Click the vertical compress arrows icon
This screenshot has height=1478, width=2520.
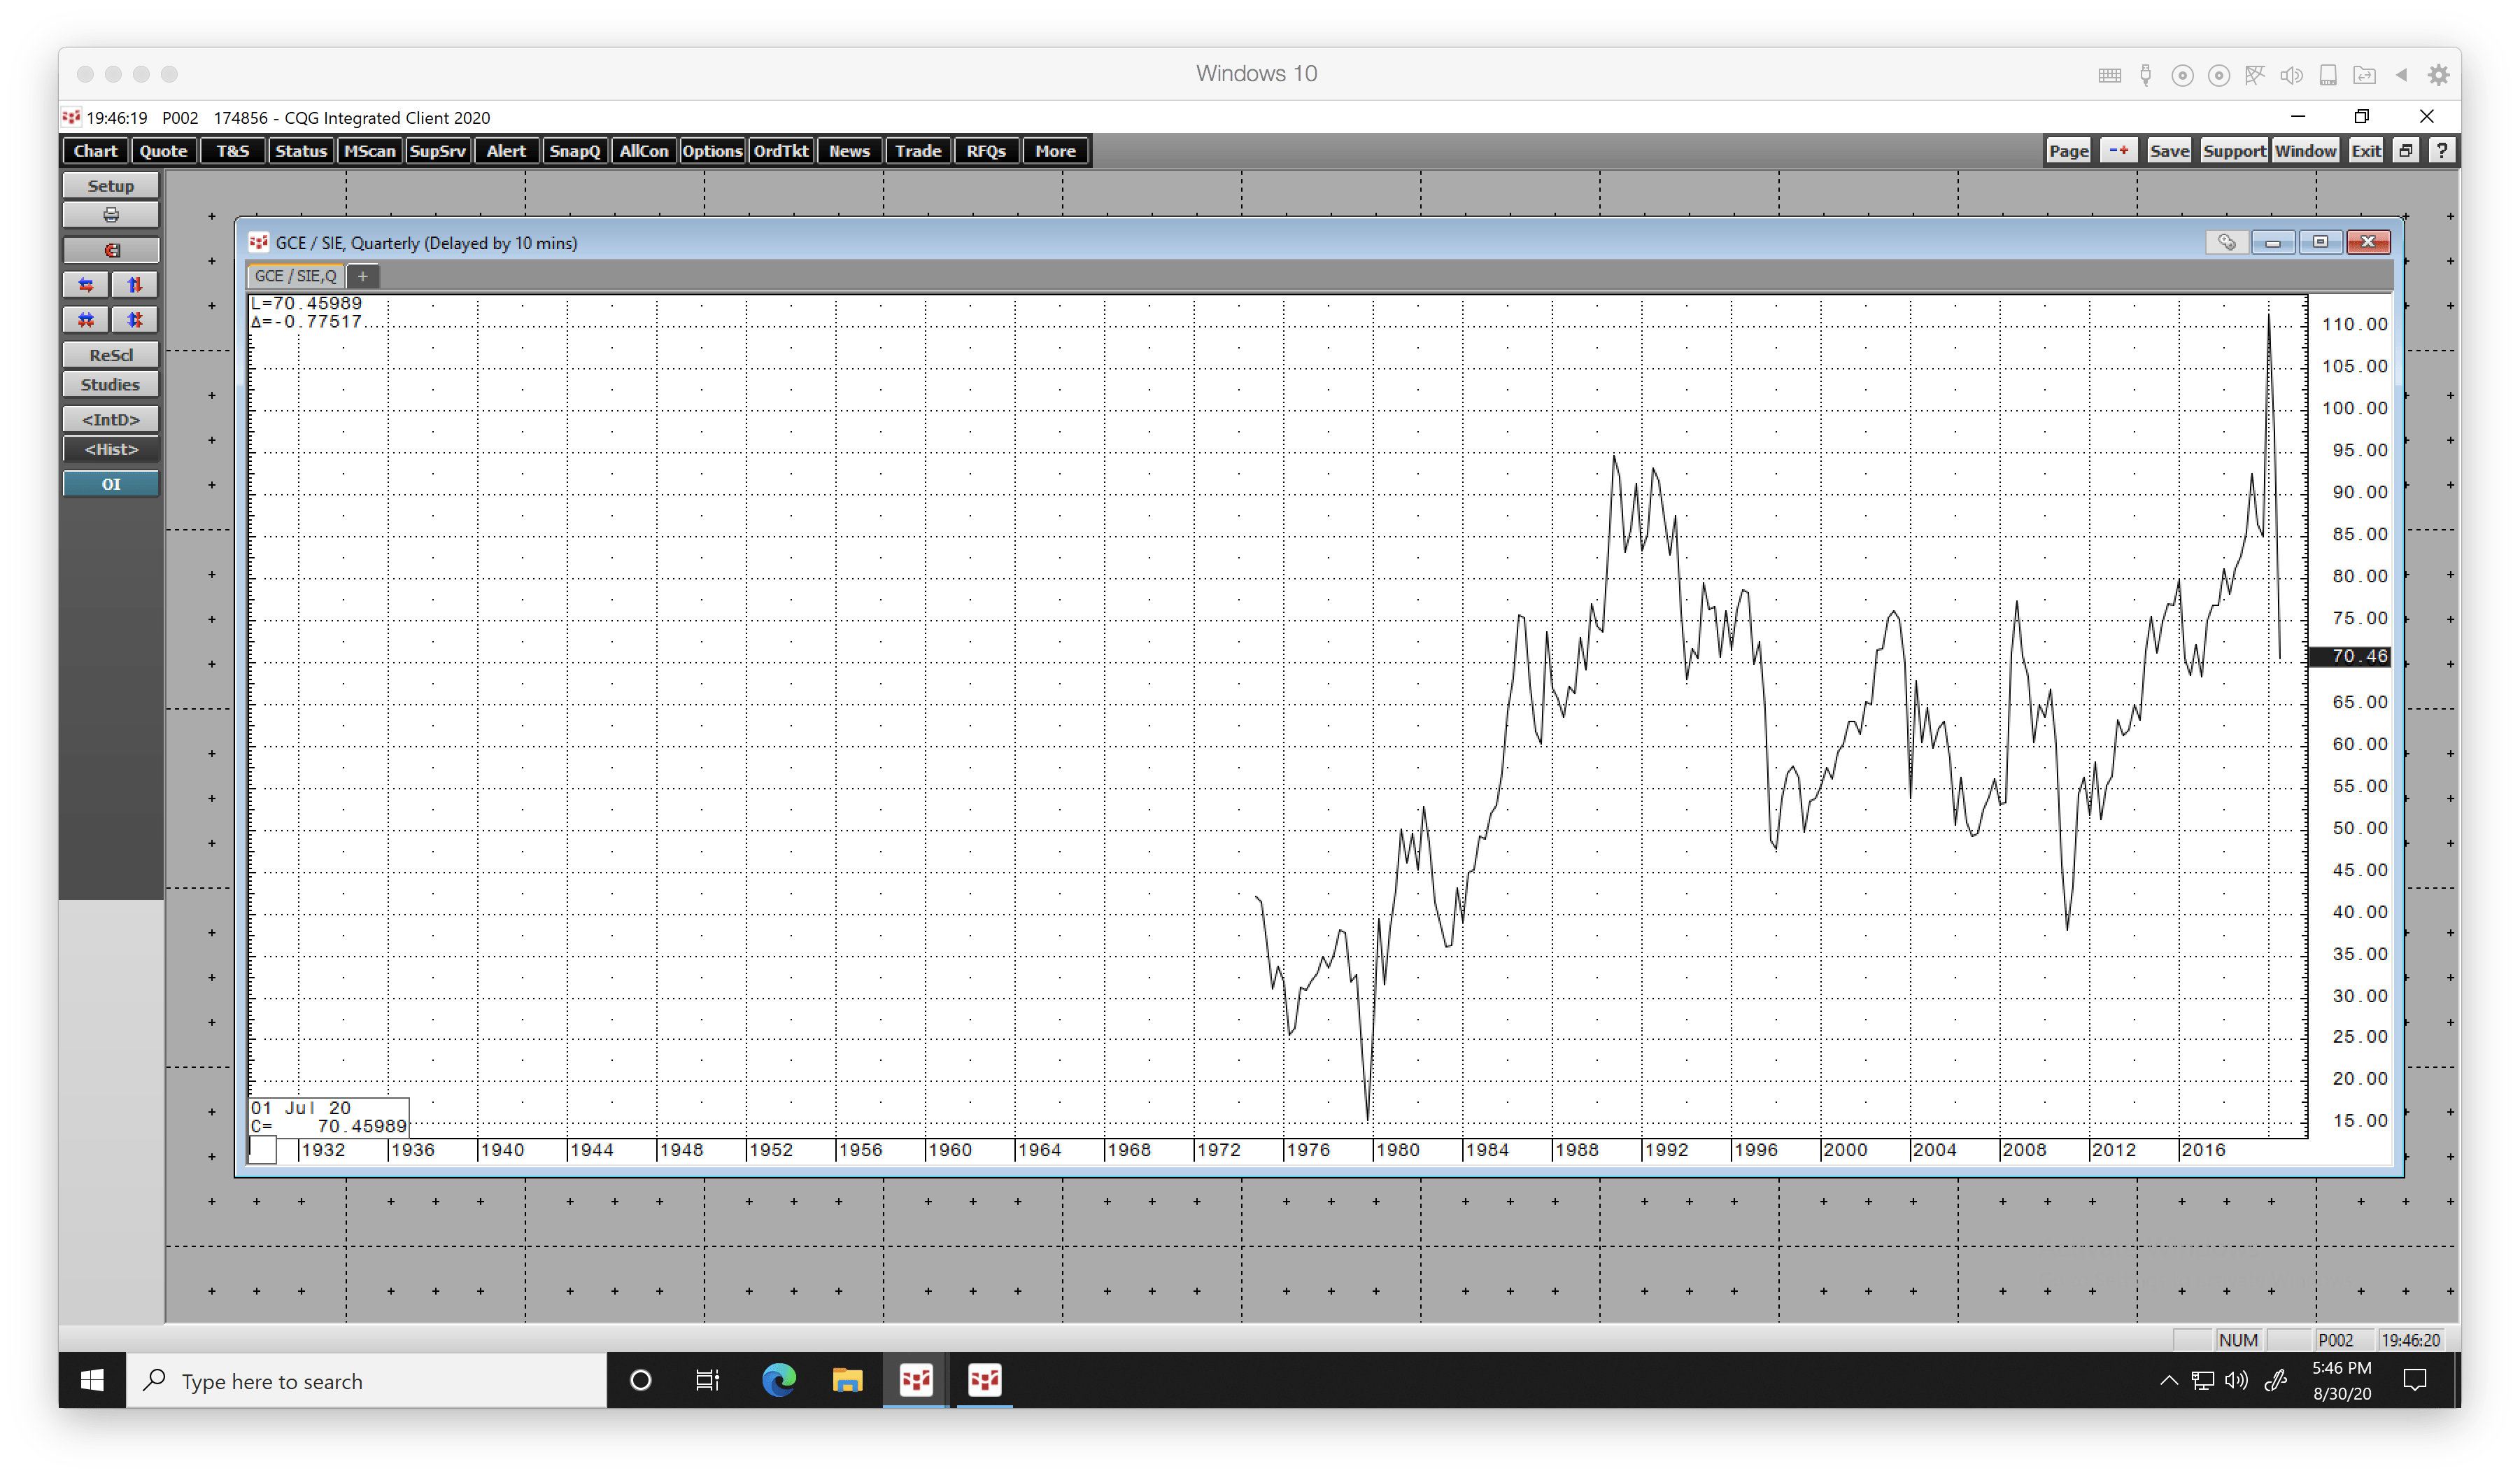(135, 320)
